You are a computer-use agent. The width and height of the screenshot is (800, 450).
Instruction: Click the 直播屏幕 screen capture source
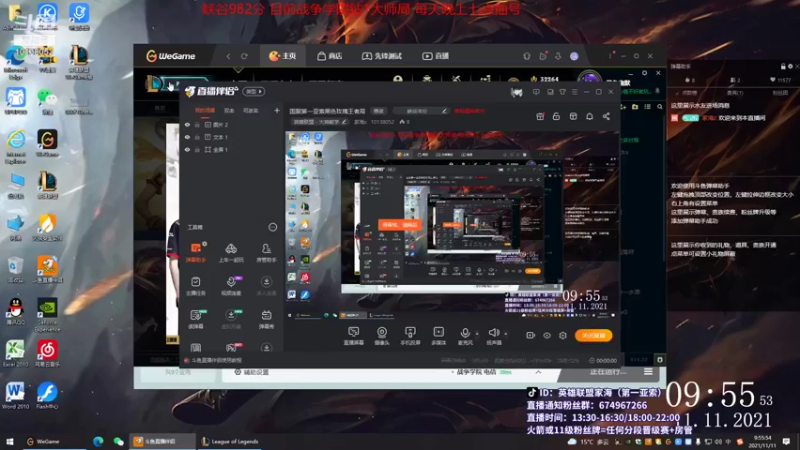354,336
